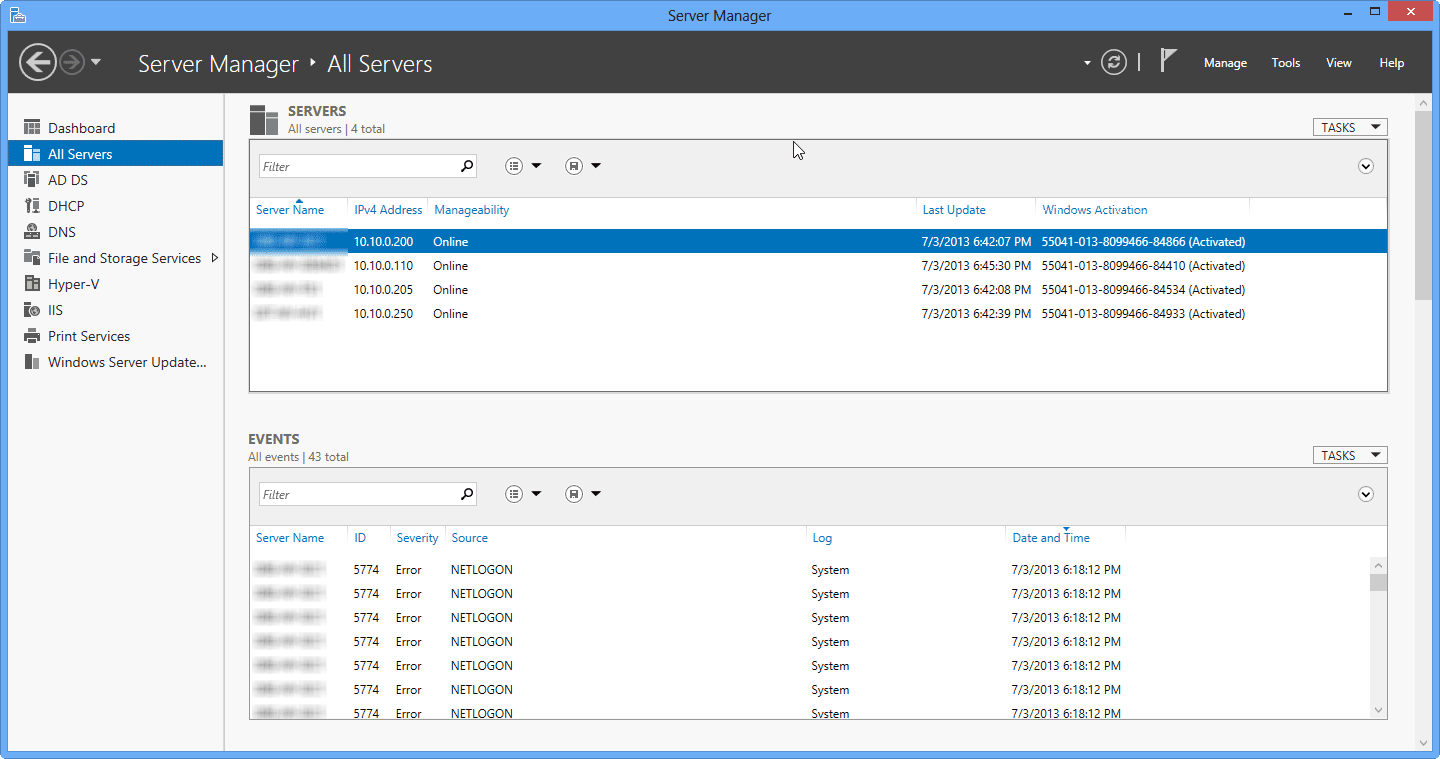Click the Events filter text box
The image size is (1440, 759).
pos(358,495)
